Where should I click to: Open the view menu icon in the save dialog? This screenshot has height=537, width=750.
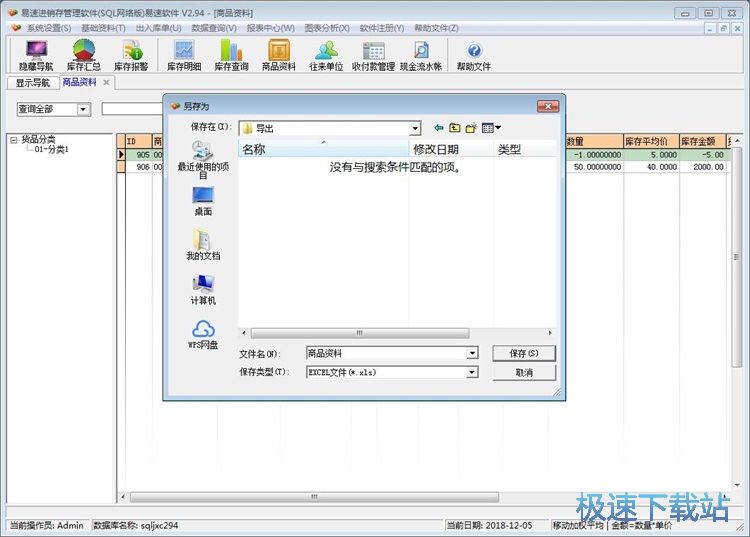[491, 128]
